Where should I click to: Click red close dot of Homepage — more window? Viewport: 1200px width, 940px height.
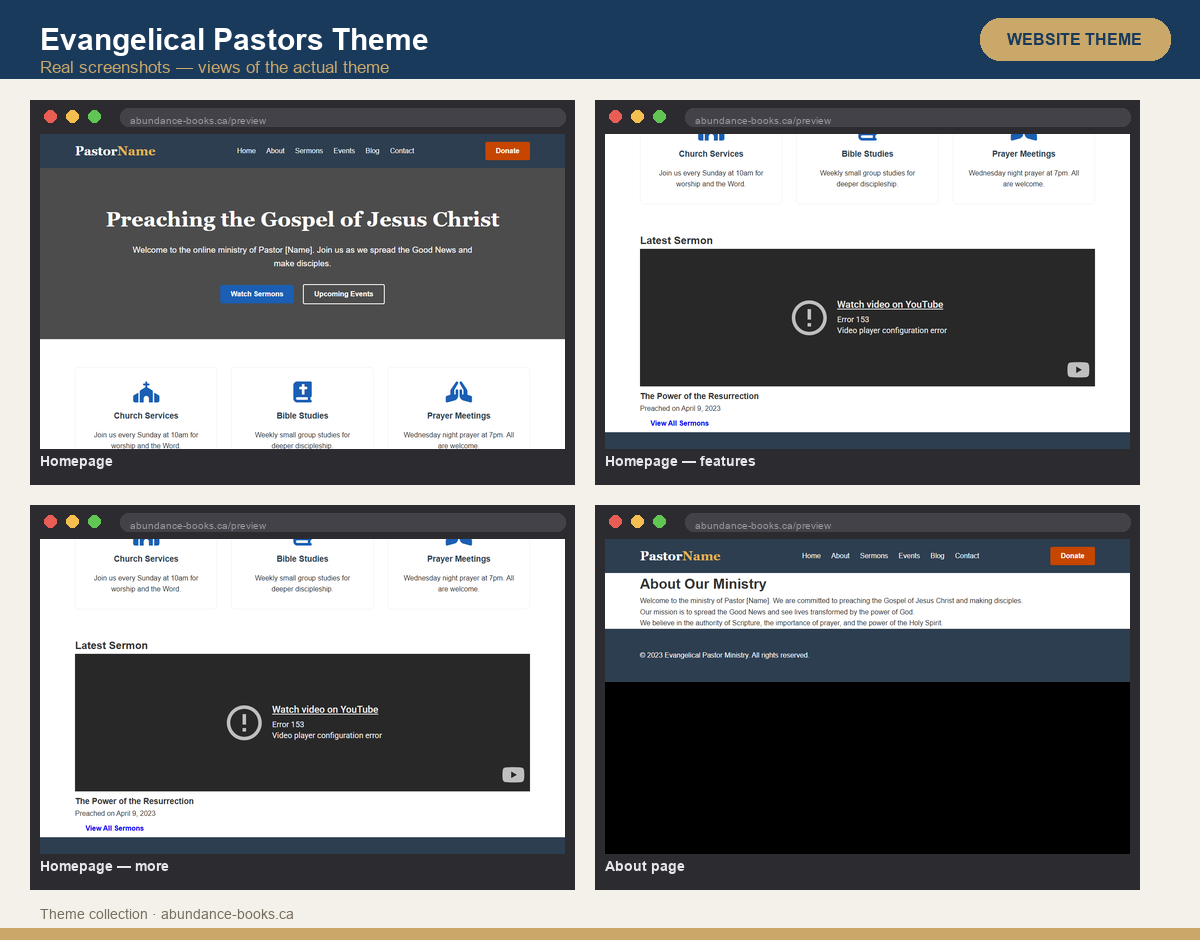[51, 522]
